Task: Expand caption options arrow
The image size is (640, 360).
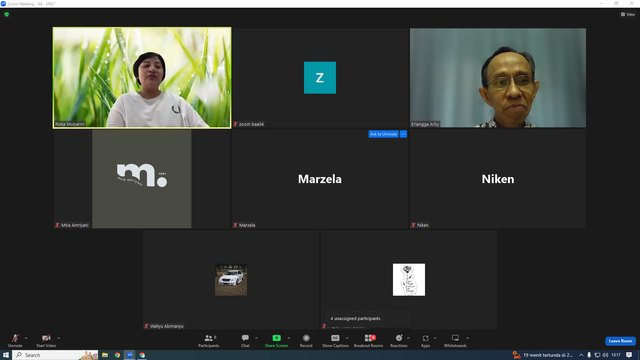Action: 347,338
